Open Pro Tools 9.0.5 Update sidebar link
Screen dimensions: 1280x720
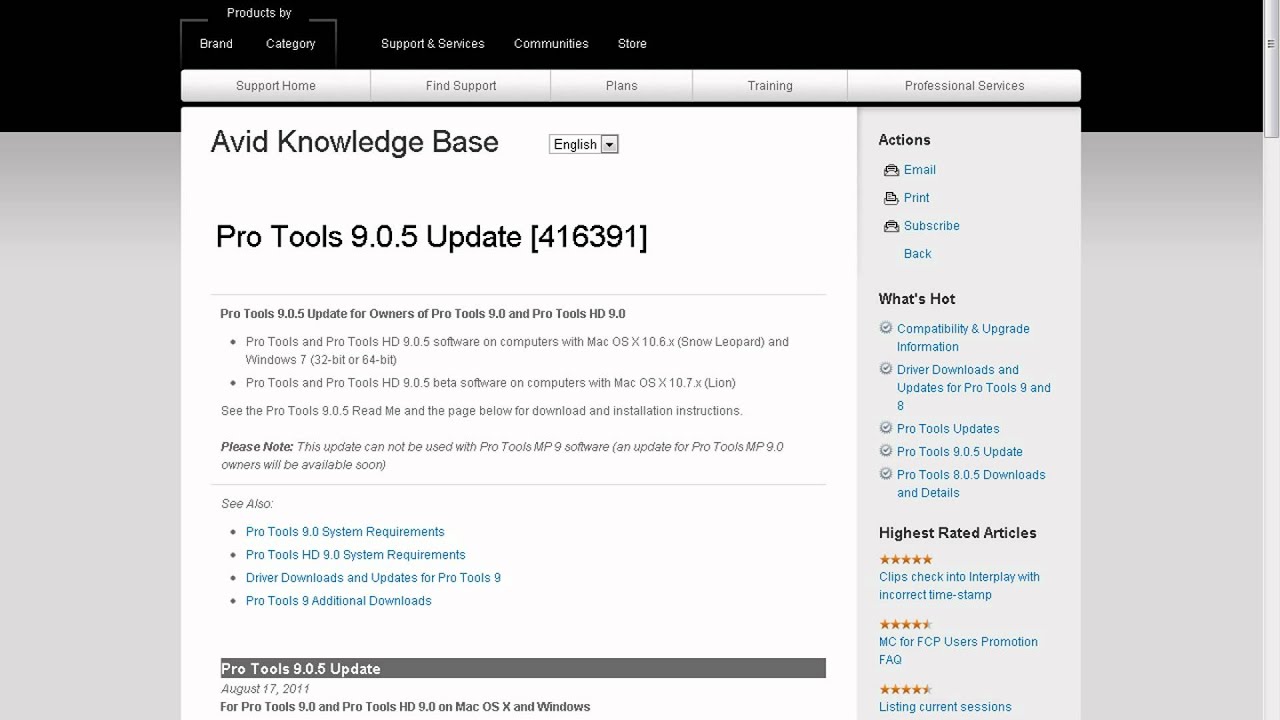[x=960, y=452]
